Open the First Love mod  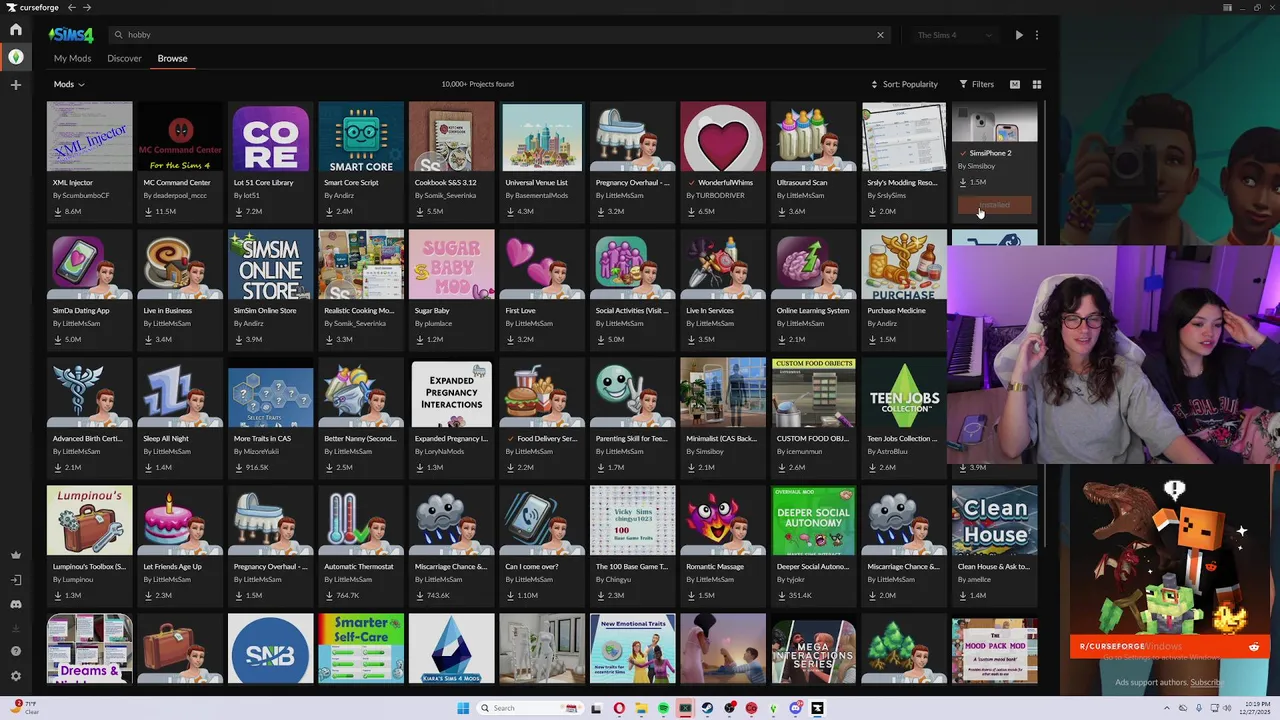click(542, 288)
